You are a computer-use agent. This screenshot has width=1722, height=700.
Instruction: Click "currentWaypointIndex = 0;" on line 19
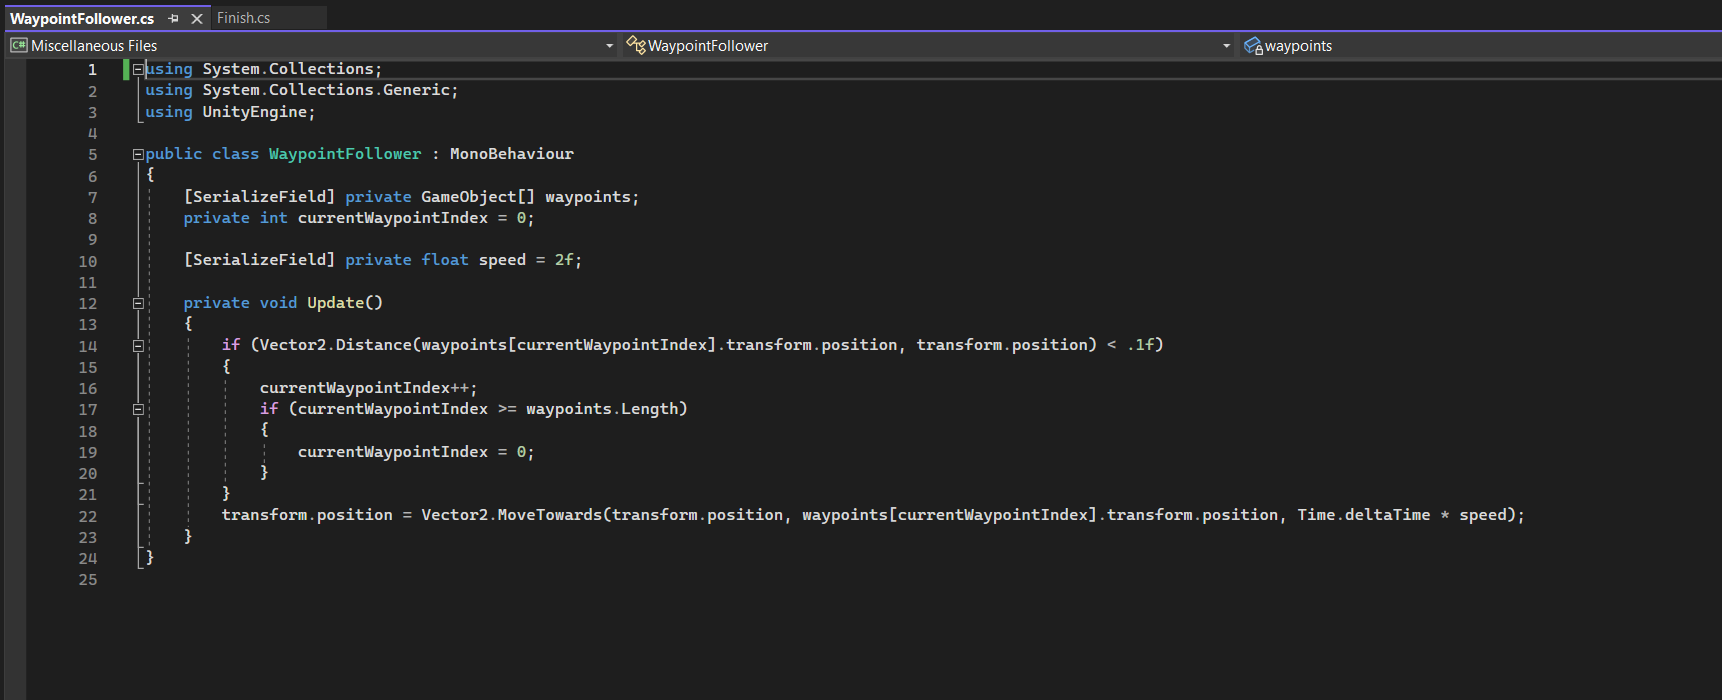(x=416, y=452)
